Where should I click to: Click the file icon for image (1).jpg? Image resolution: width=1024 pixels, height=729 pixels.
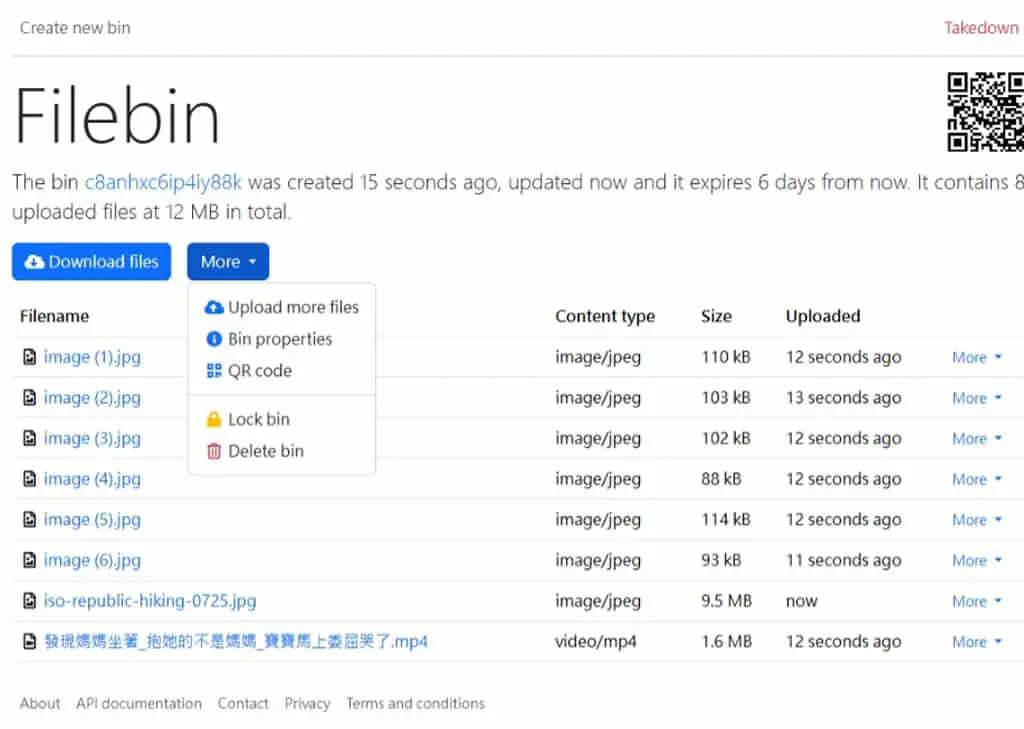coord(29,357)
